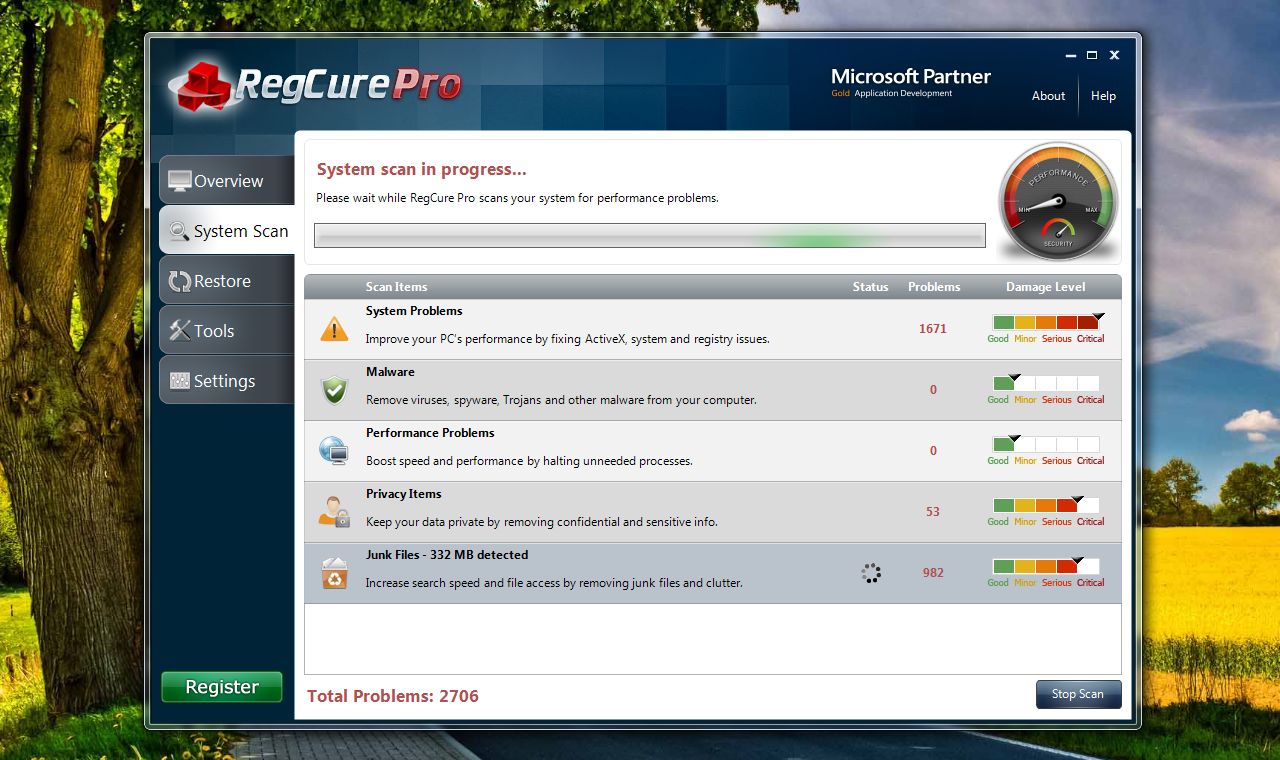The width and height of the screenshot is (1280, 760).
Task: Click the scan progress bar
Action: pos(648,235)
